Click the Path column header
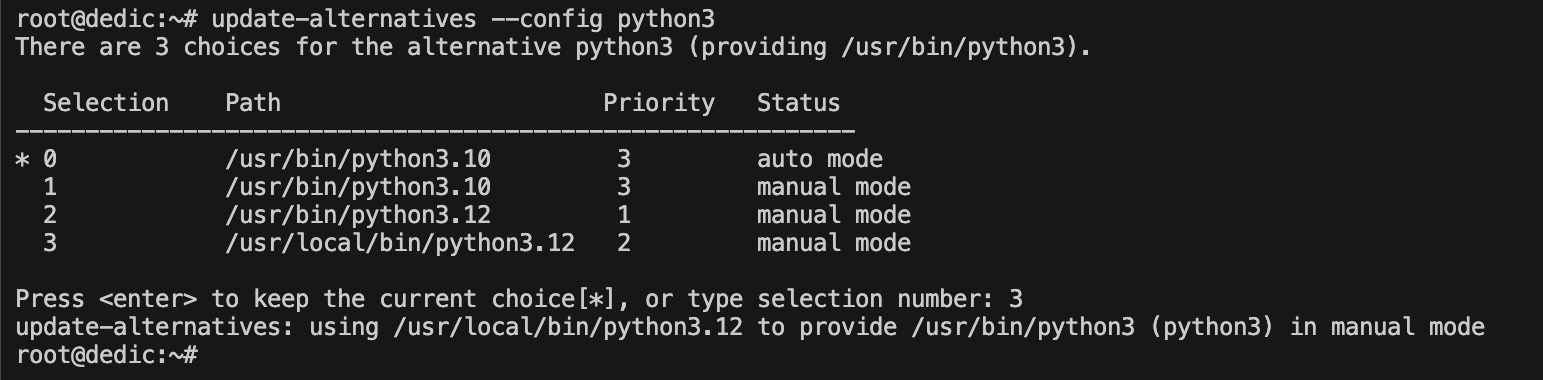The height and width of the screenshot is (380, 1543). 253,103
